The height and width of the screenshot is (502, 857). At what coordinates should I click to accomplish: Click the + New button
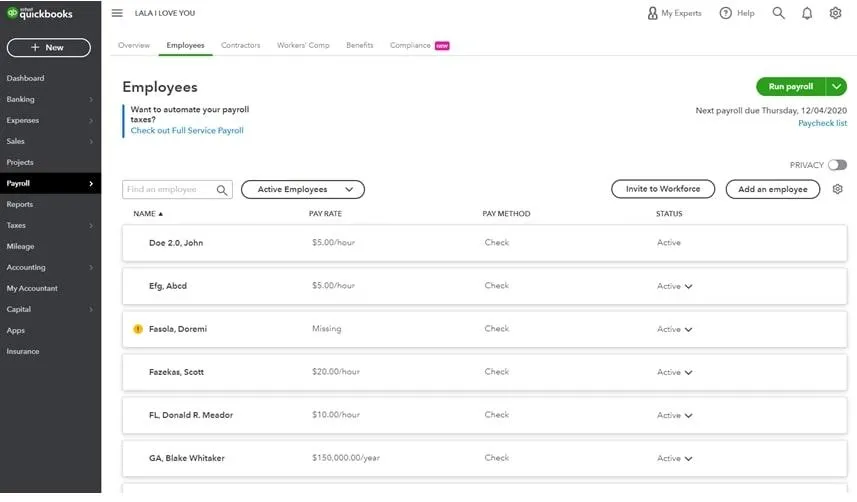[49, 48]
